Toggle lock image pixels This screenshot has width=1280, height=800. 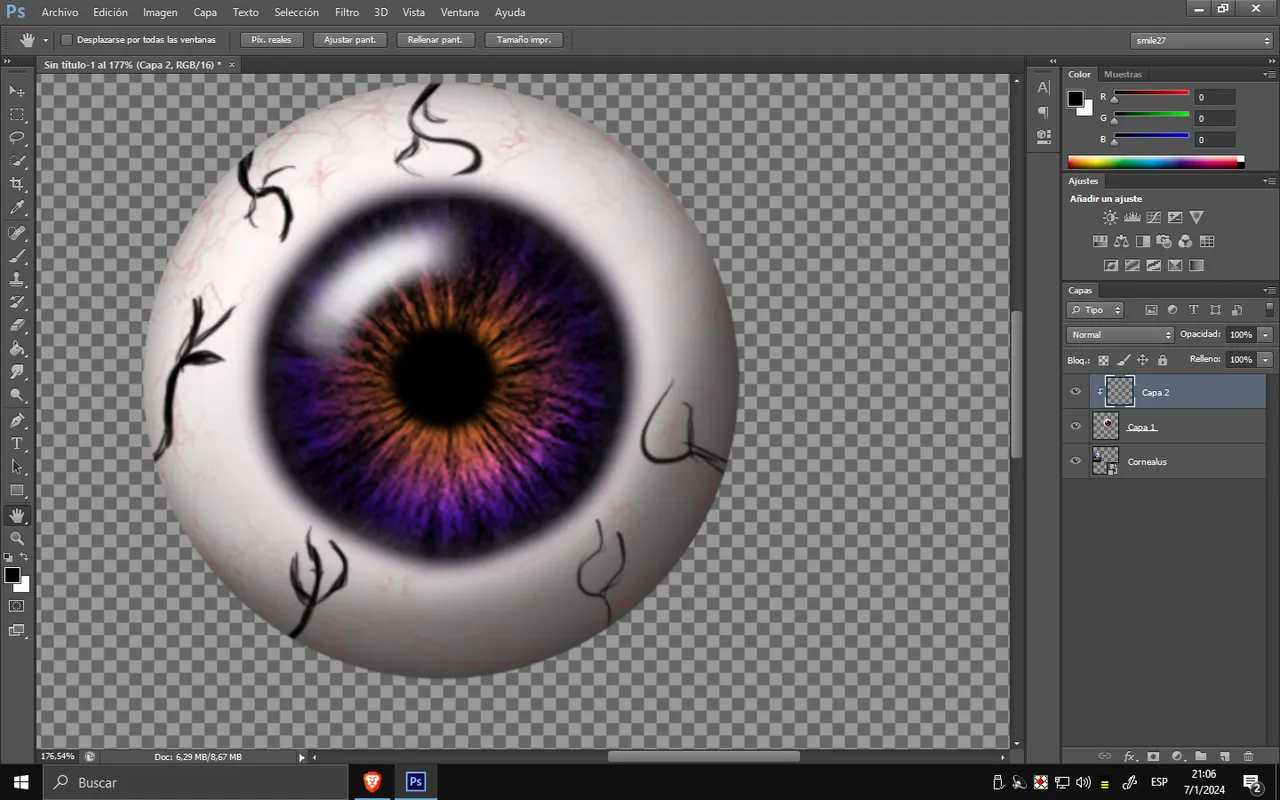coord(1123,360)
